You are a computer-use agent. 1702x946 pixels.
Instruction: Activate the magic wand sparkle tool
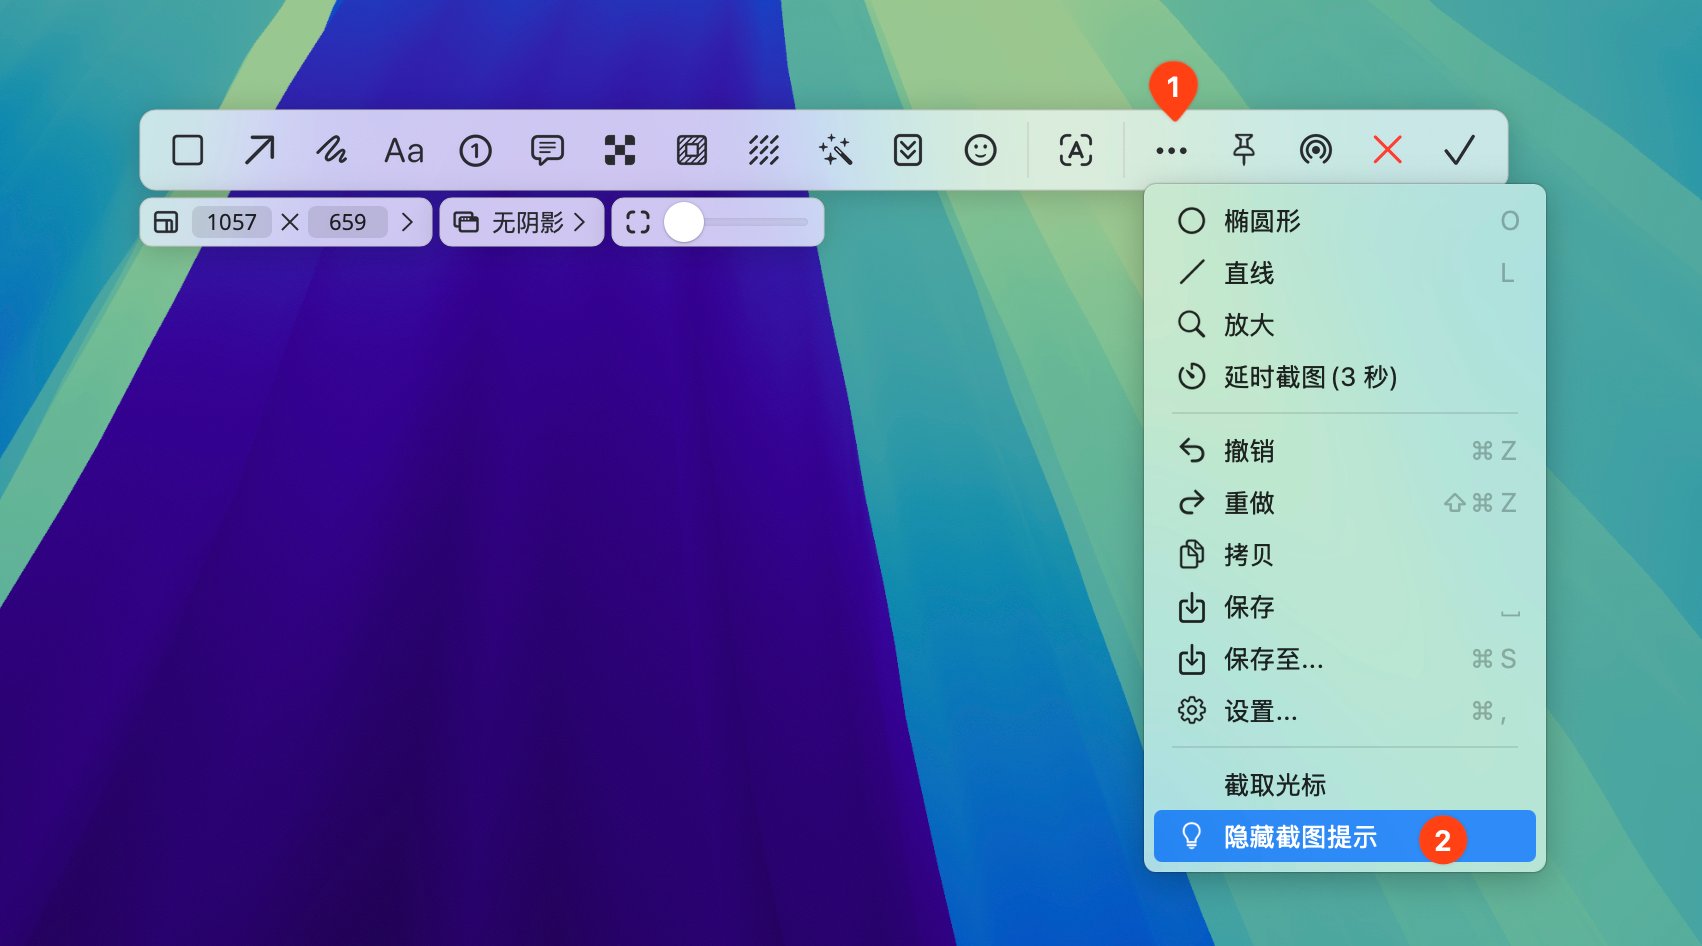(836, 150)
